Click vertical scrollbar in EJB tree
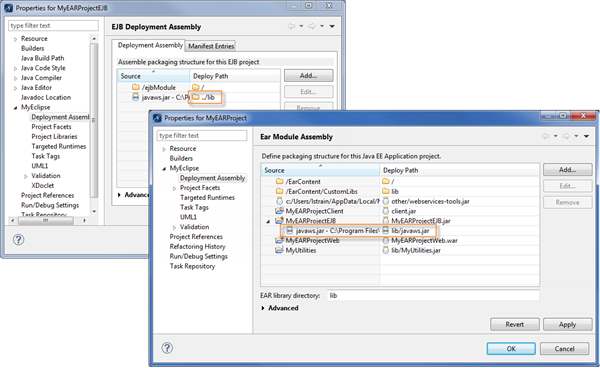 (x=94, y=119)
